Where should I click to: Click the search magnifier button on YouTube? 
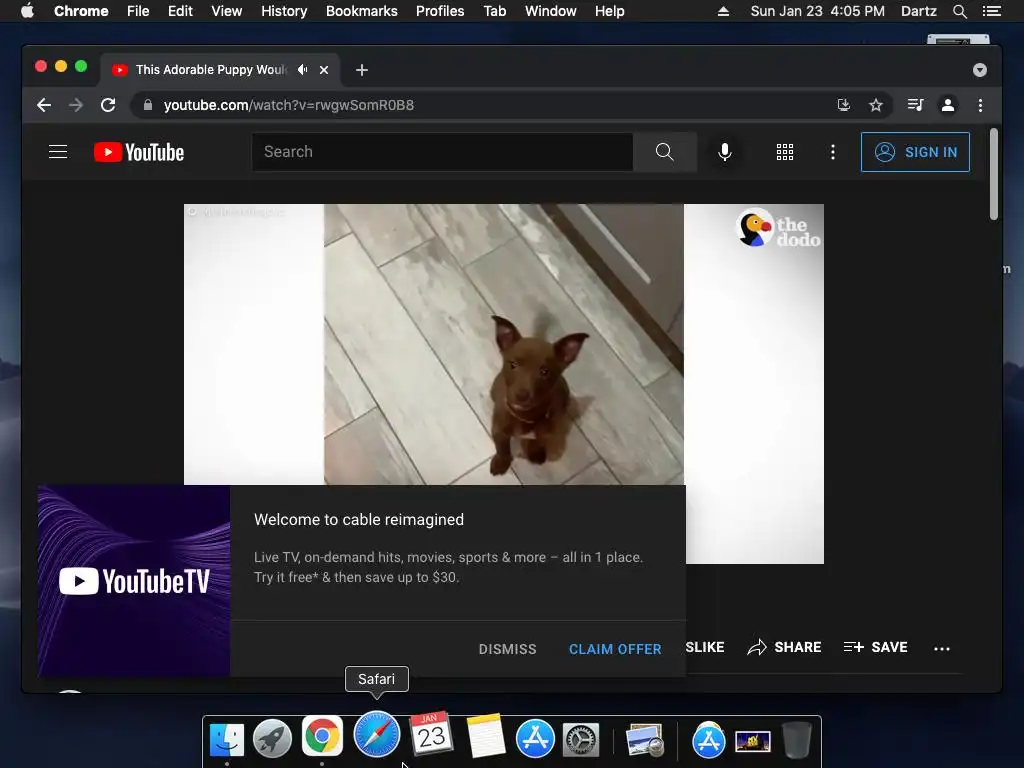pos(664,152)
